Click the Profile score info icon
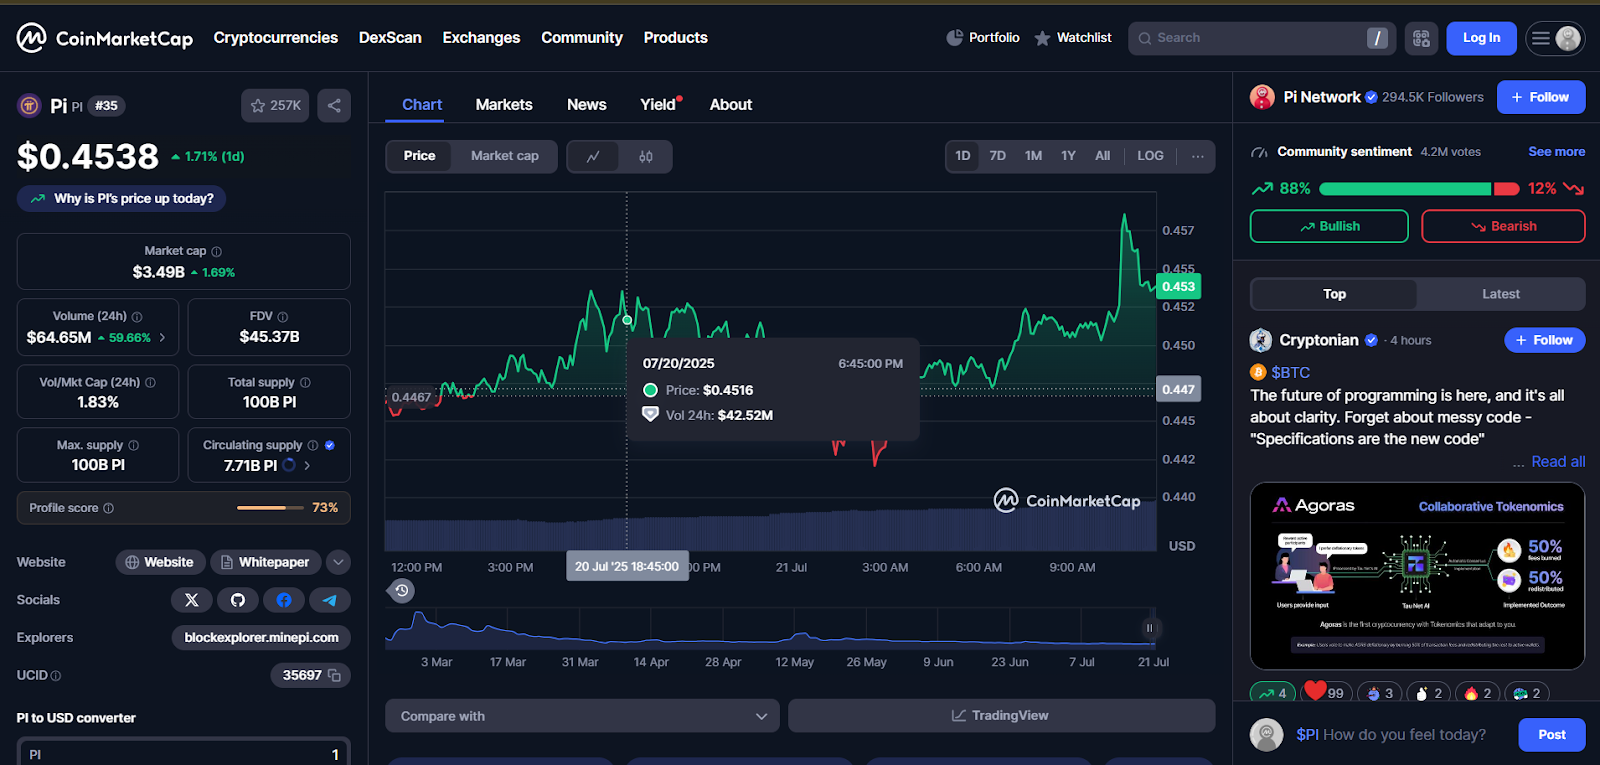This screenshot has height=765, width=1600. coord(109,508)
